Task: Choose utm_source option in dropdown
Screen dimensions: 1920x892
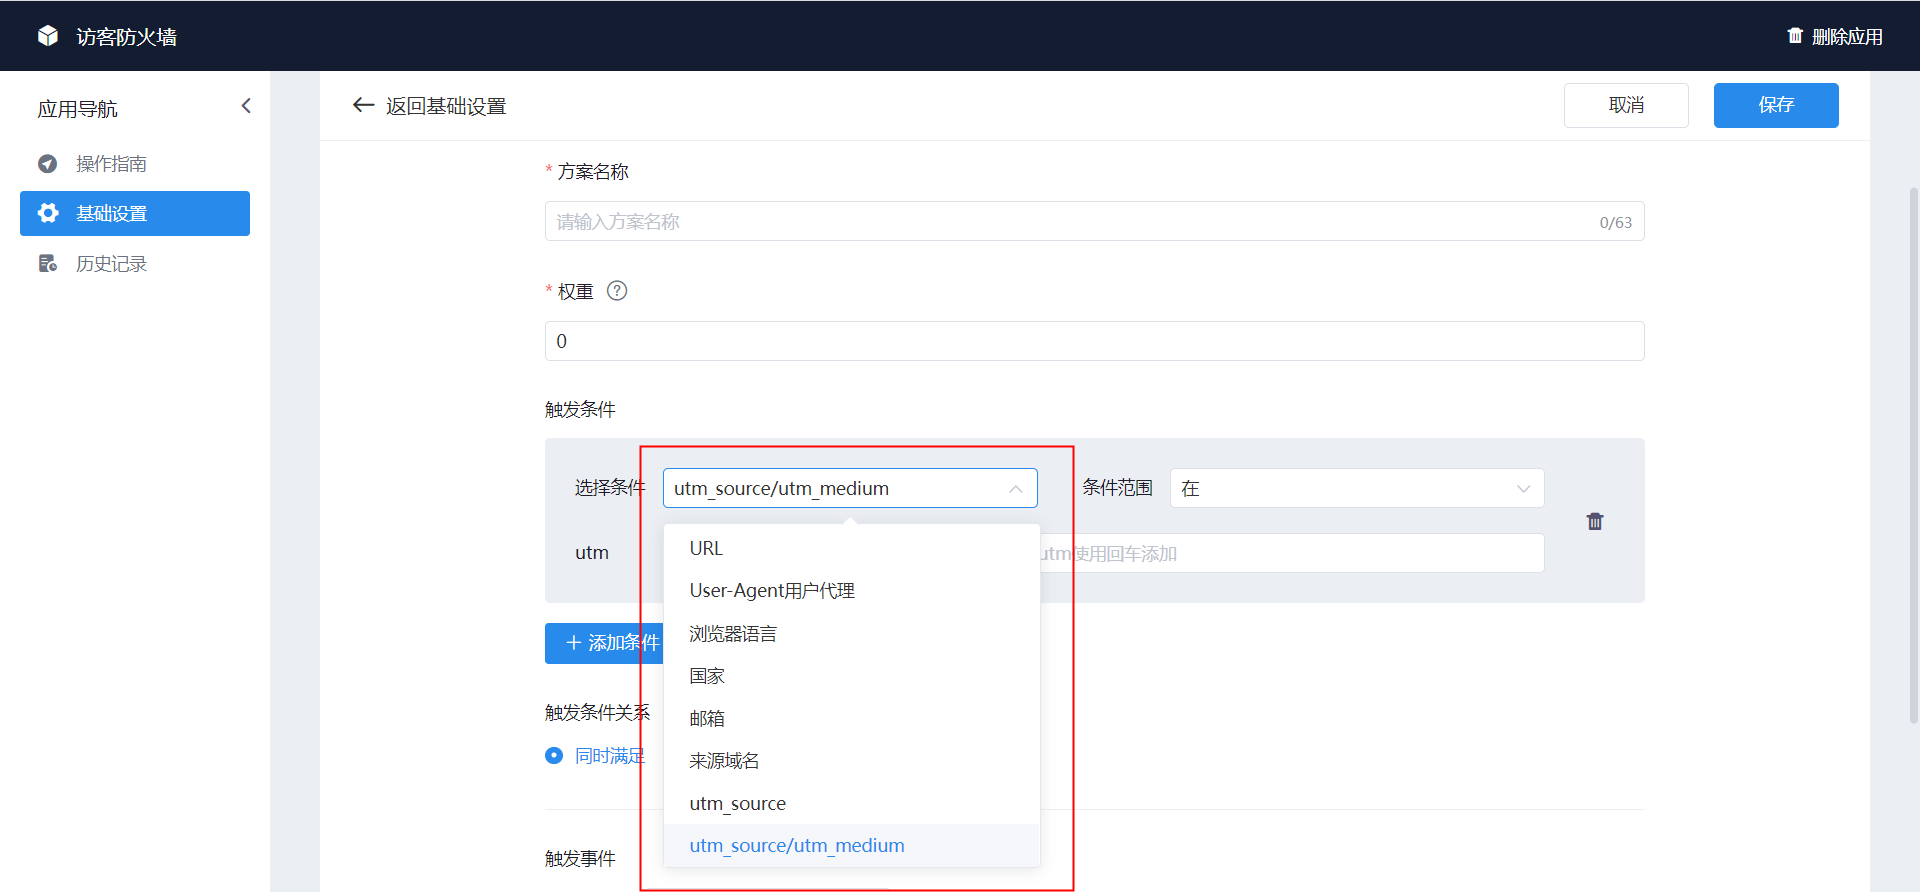Action: pyautogui.click(x=852, y=804)
